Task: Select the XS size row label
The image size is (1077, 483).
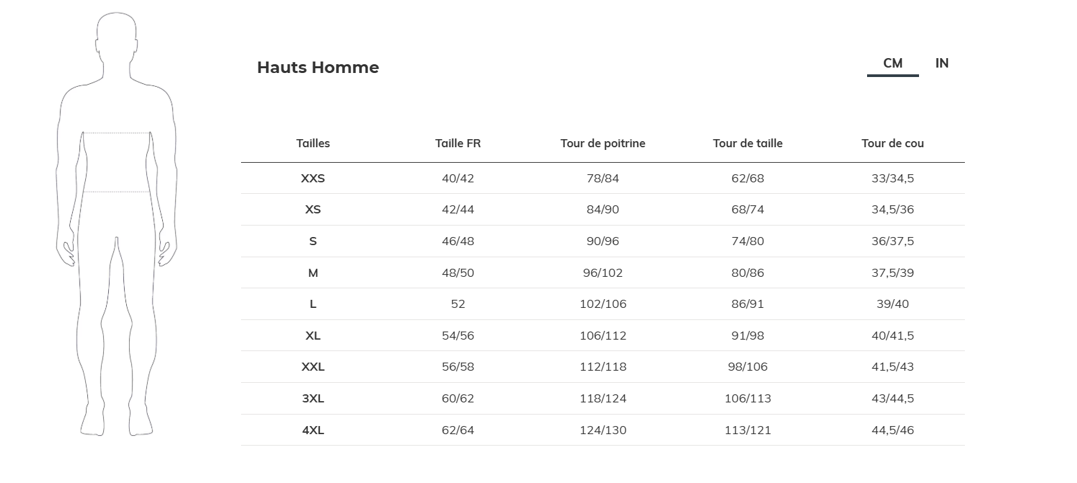Action: 313,210
